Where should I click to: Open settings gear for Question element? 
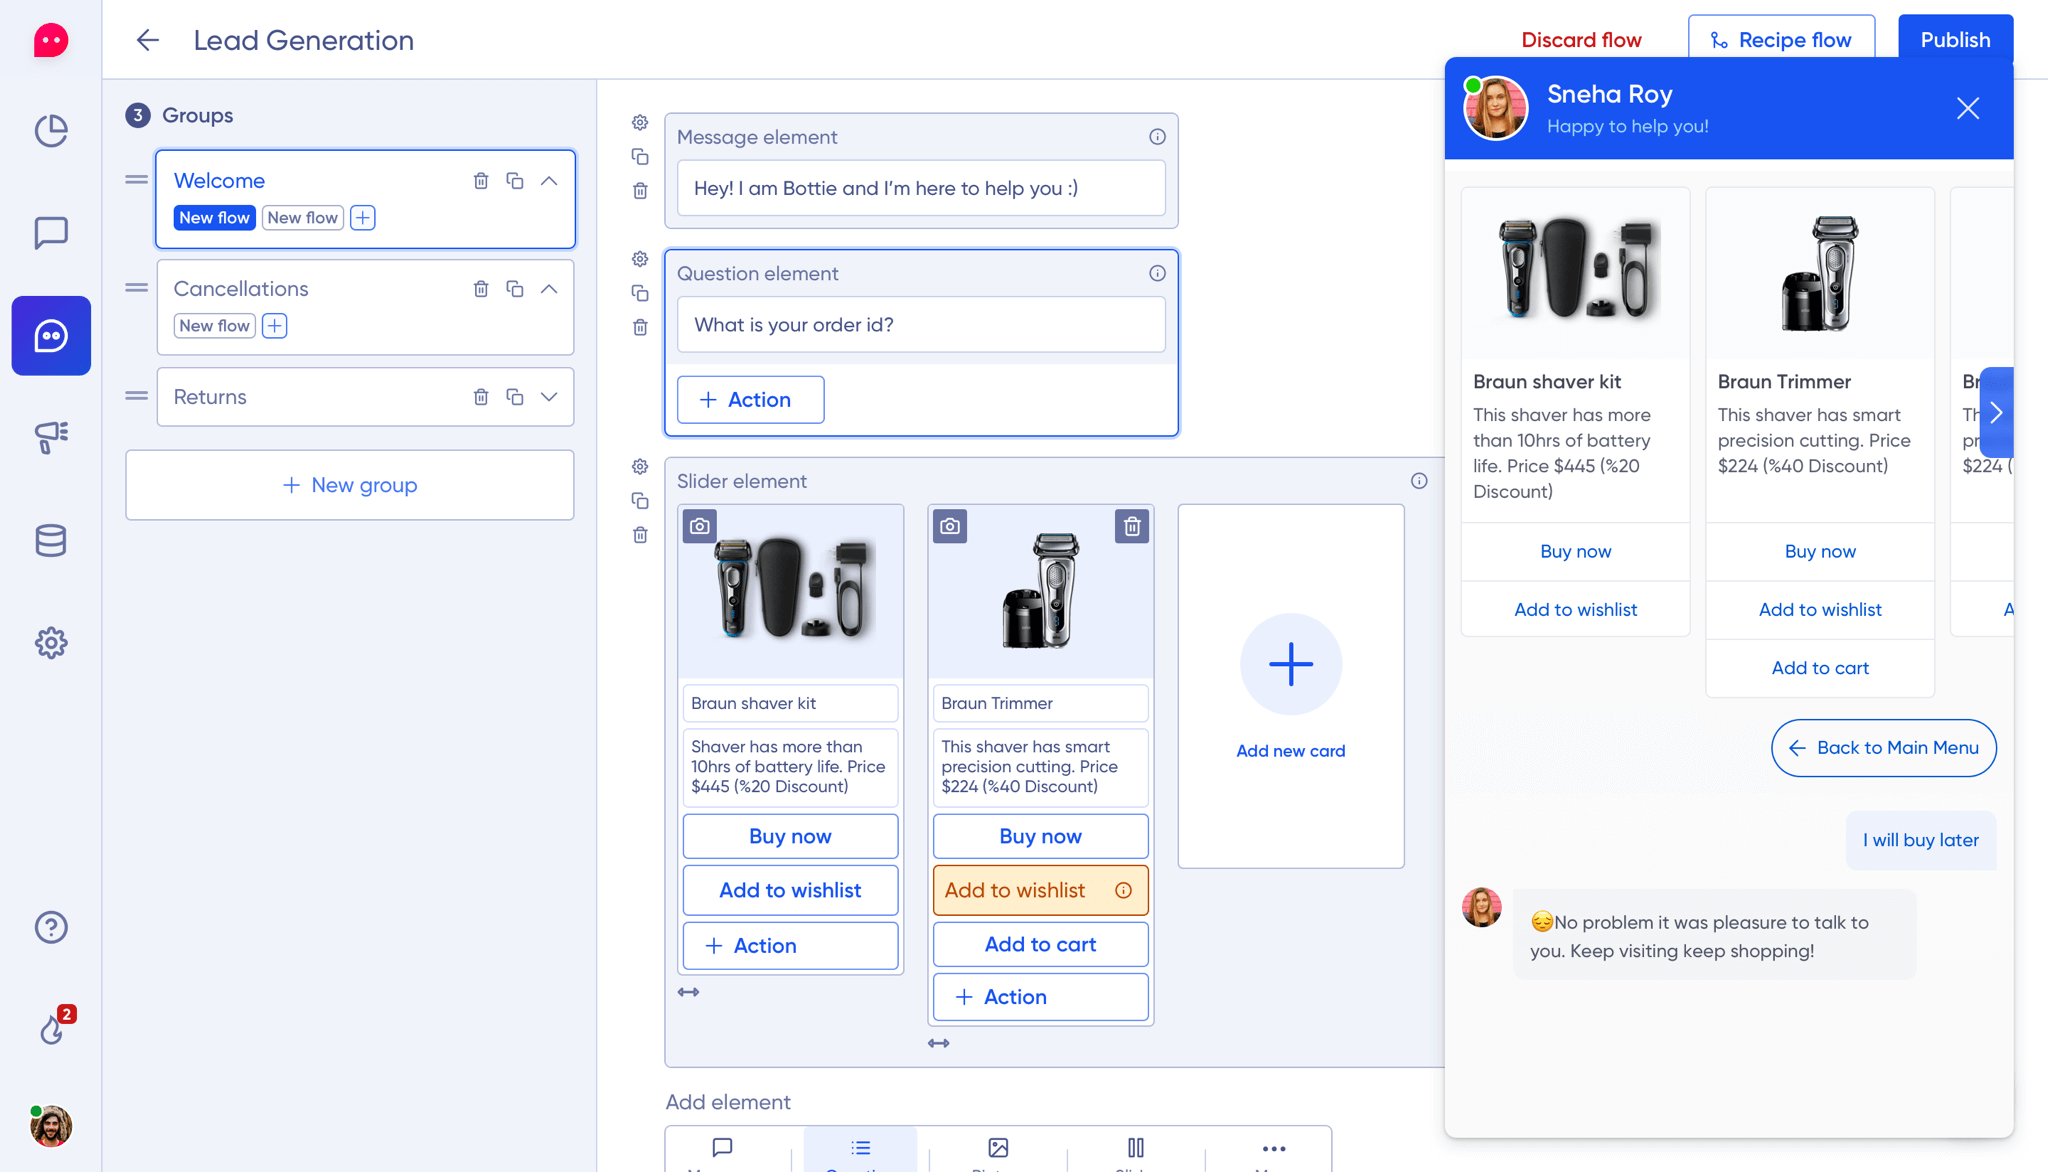640,259
